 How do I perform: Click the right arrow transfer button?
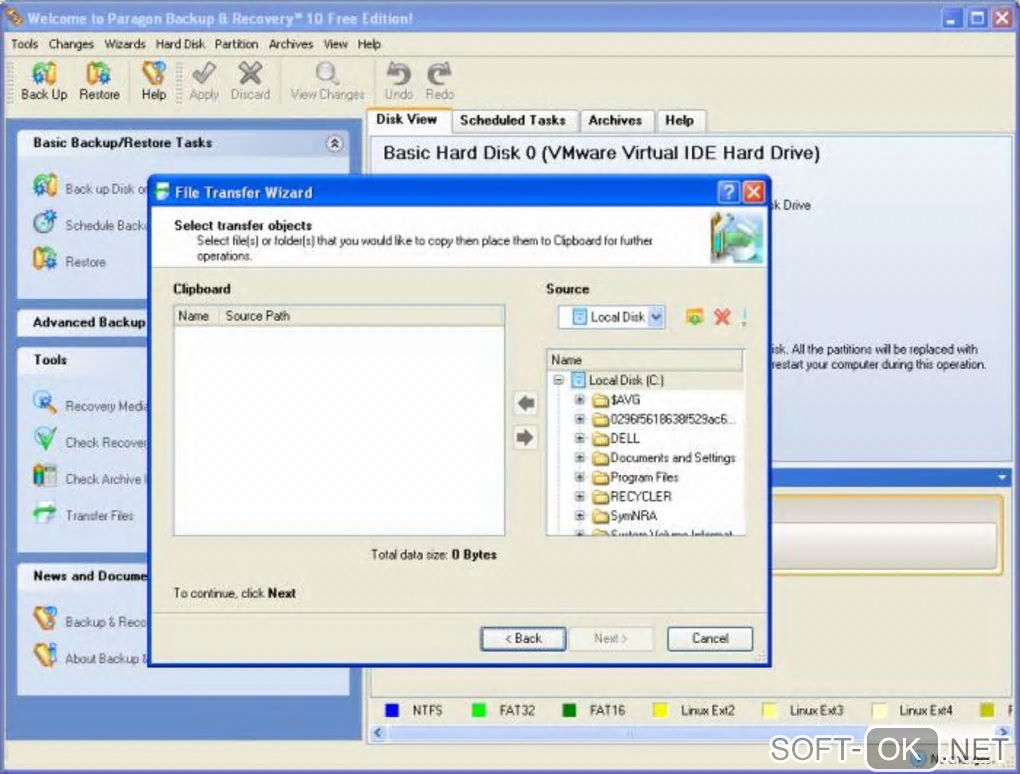526,437
